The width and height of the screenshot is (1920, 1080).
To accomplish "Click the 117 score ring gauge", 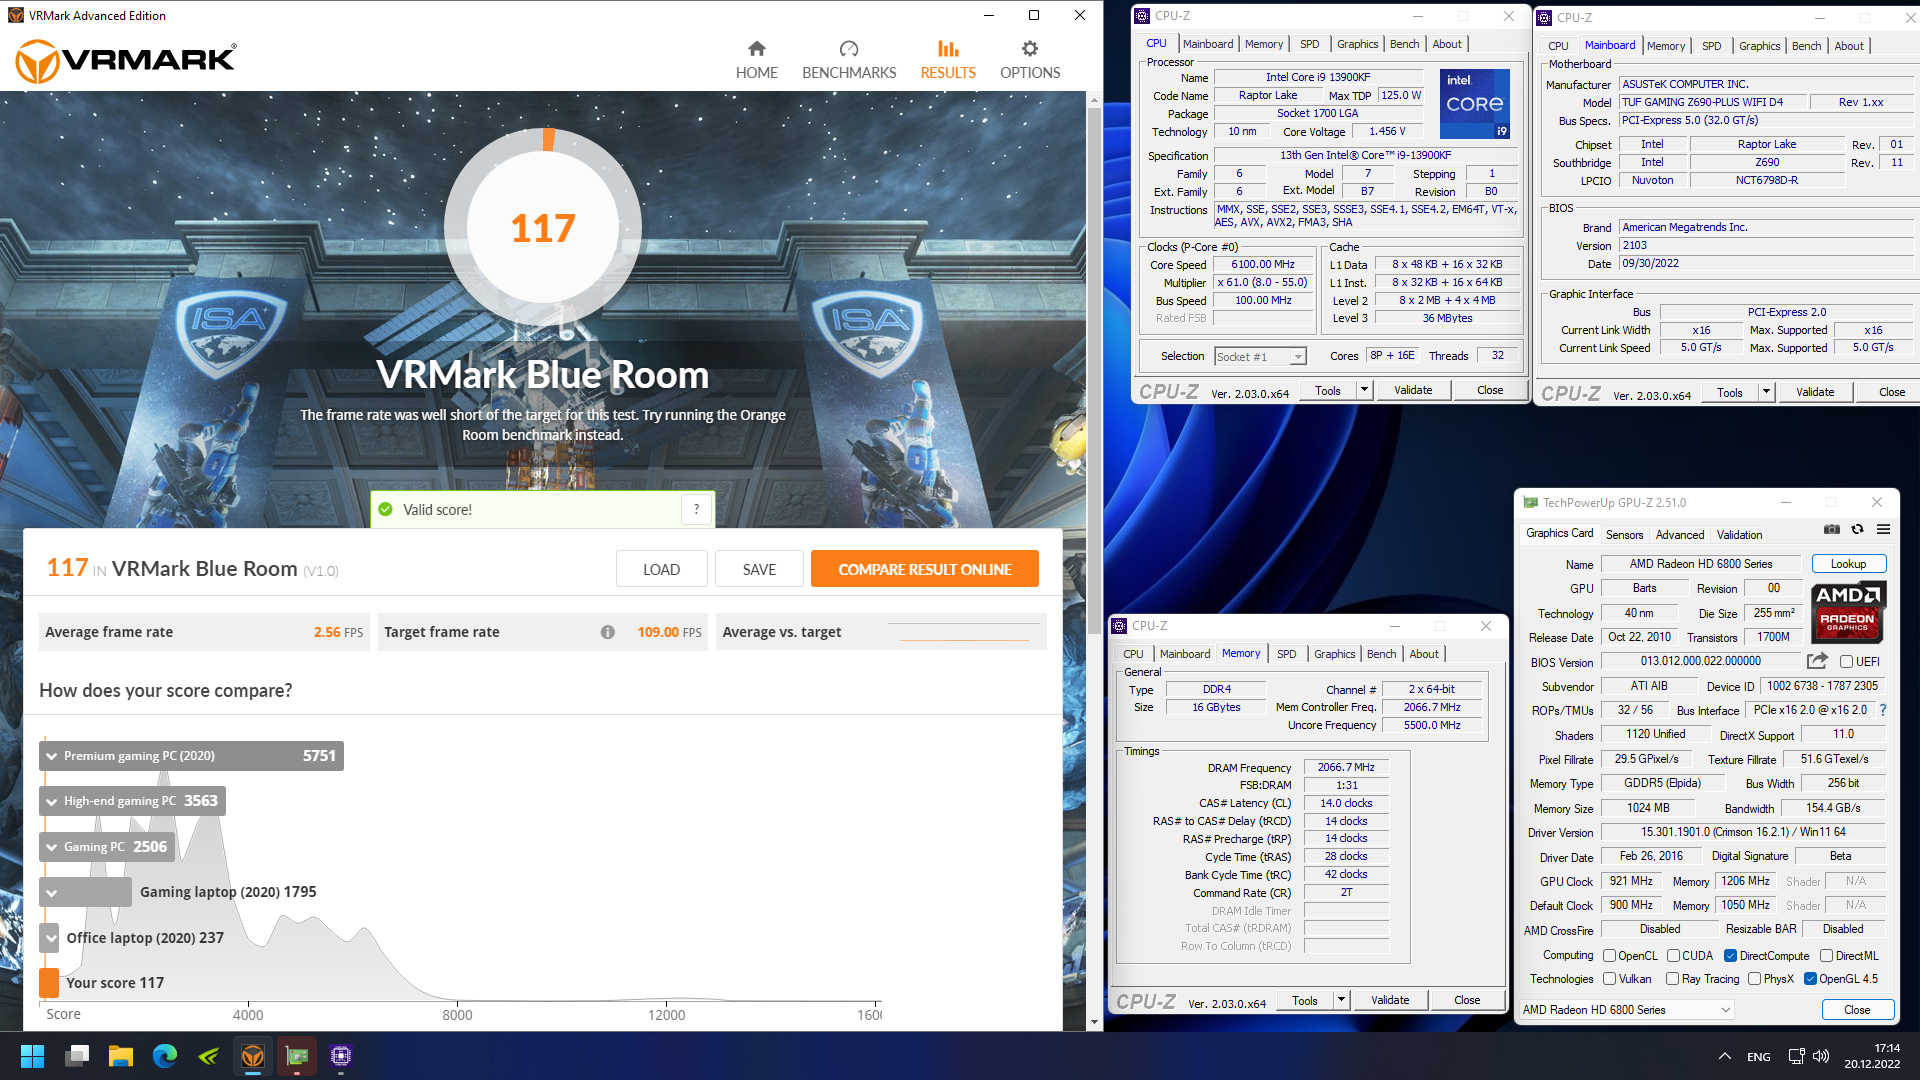I will click(x=543, y=227).
